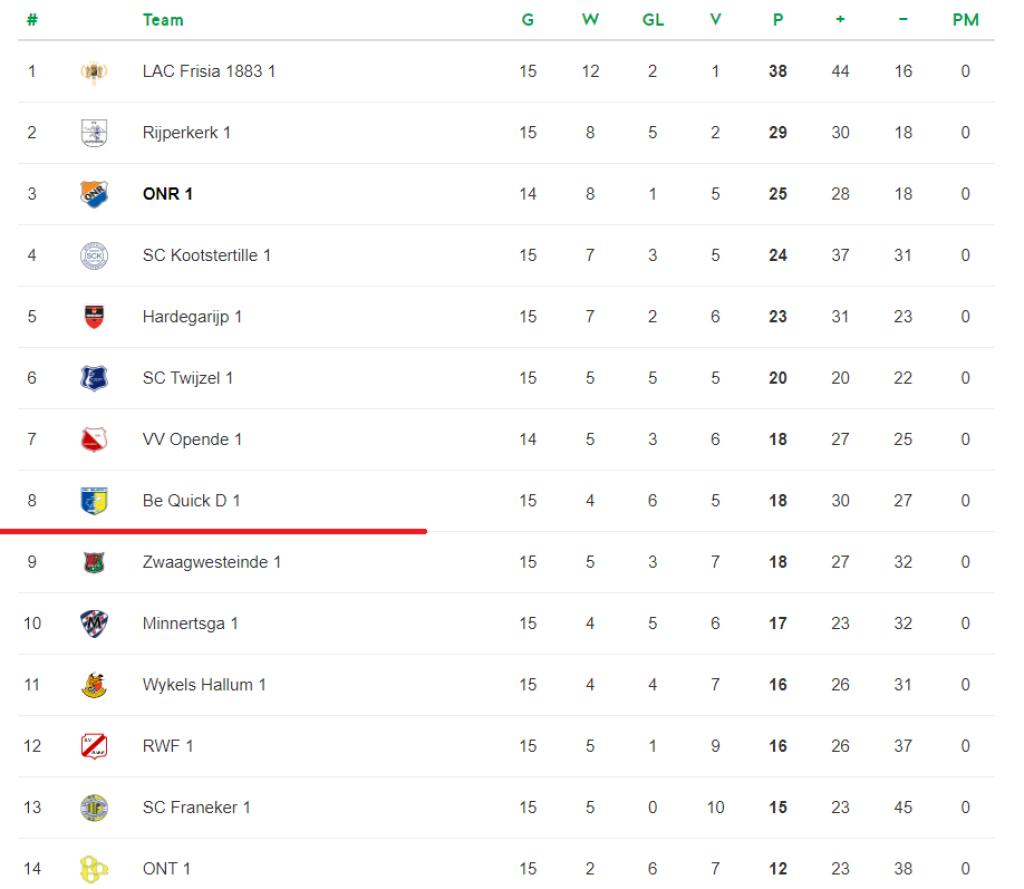Open the Rijperkerk club logo
The width and height of the screenshot is (1024, 889).
coord(94,133)
